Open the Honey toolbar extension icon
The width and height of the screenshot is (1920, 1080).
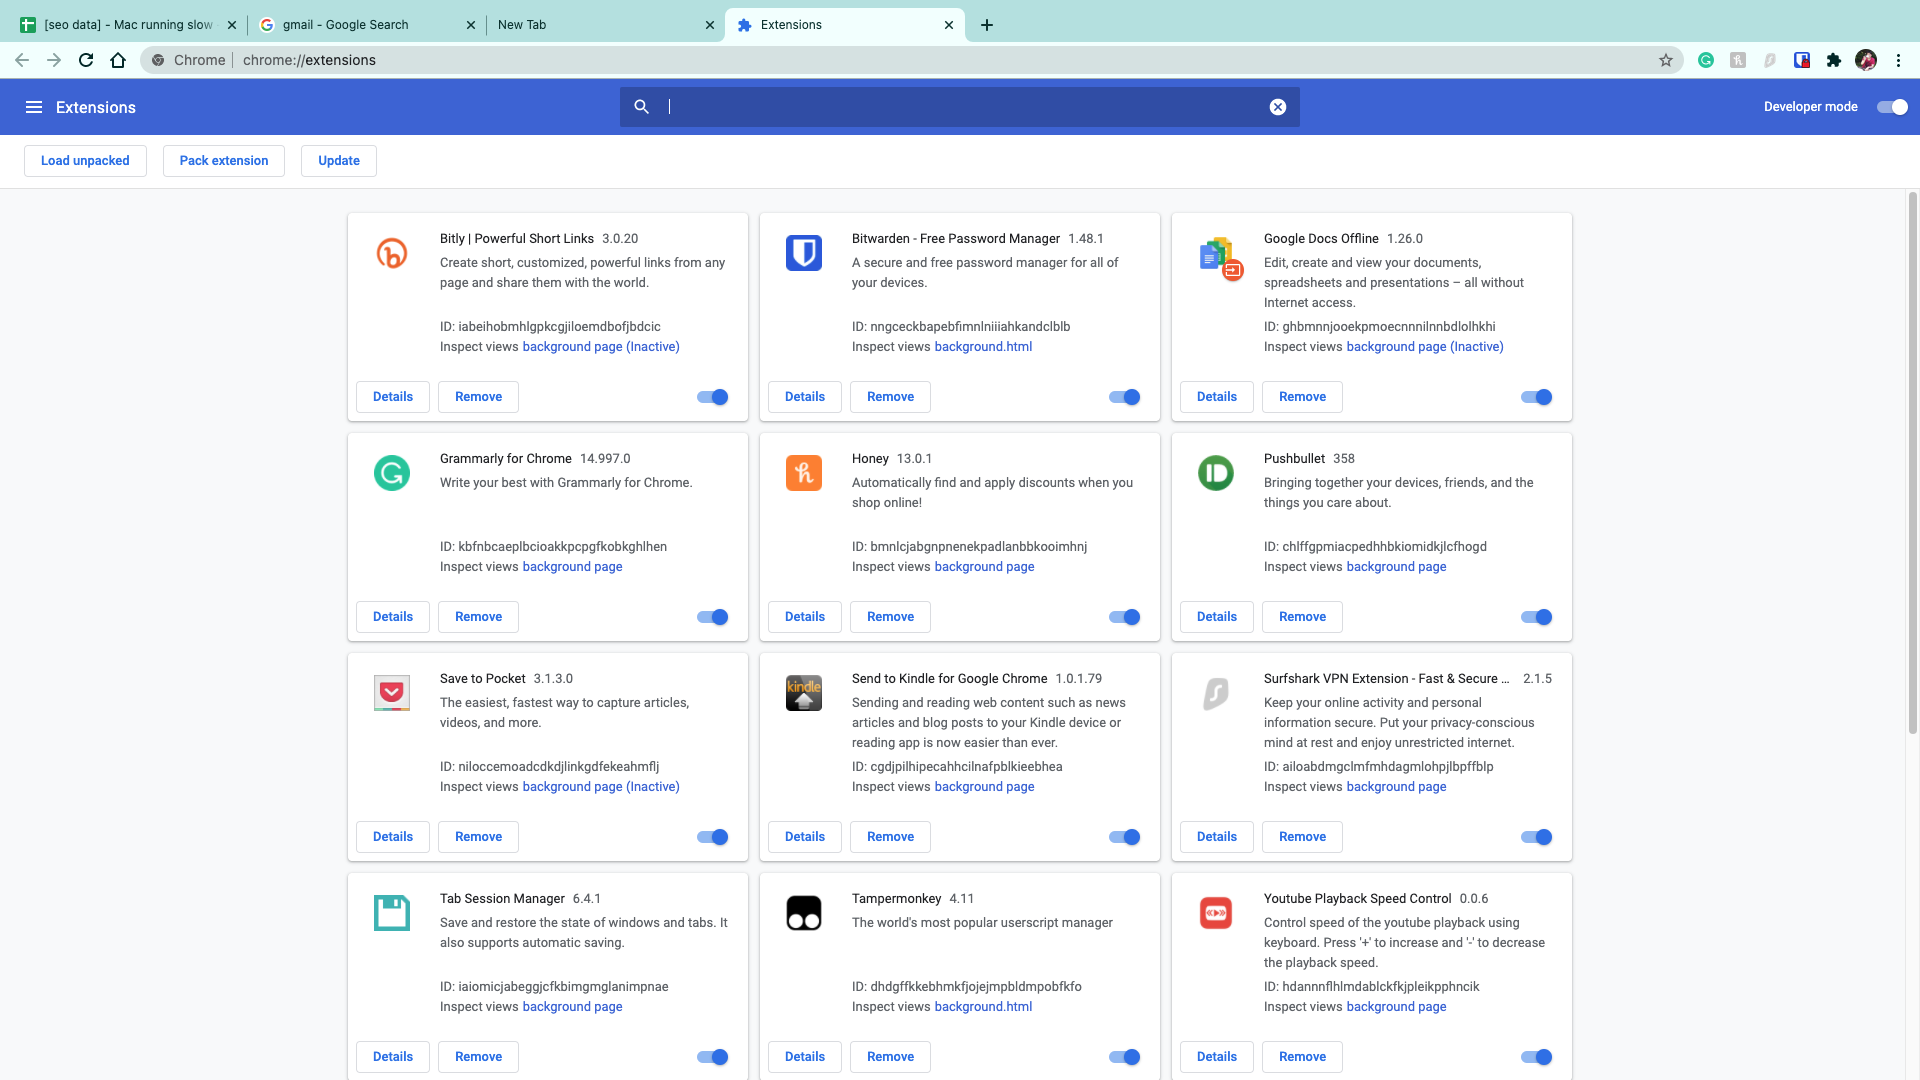(x=1738, y=60)
